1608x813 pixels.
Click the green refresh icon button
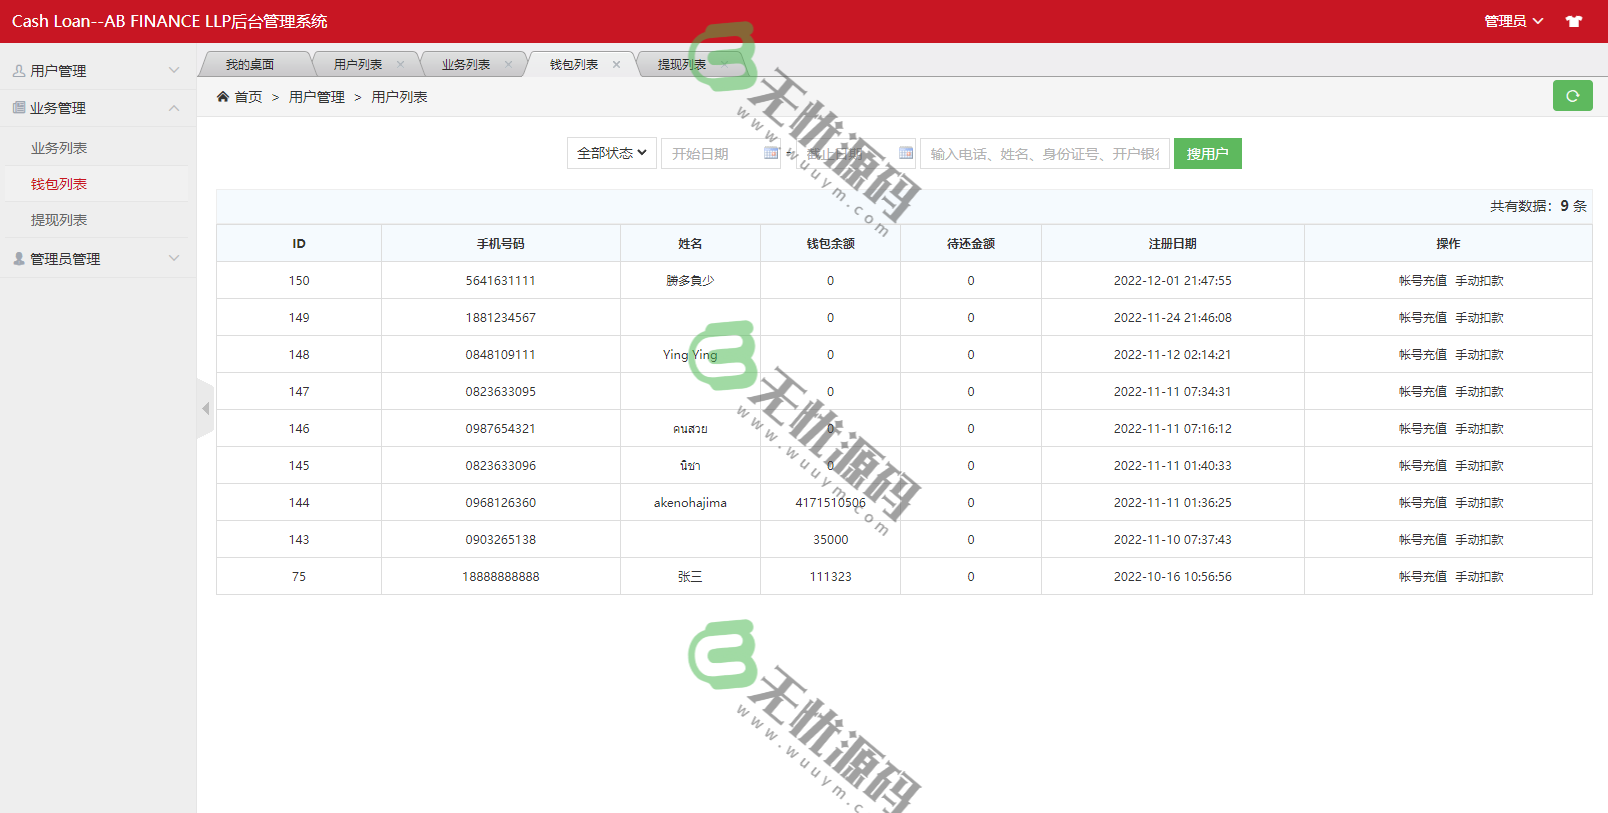tap(1572, 96)
